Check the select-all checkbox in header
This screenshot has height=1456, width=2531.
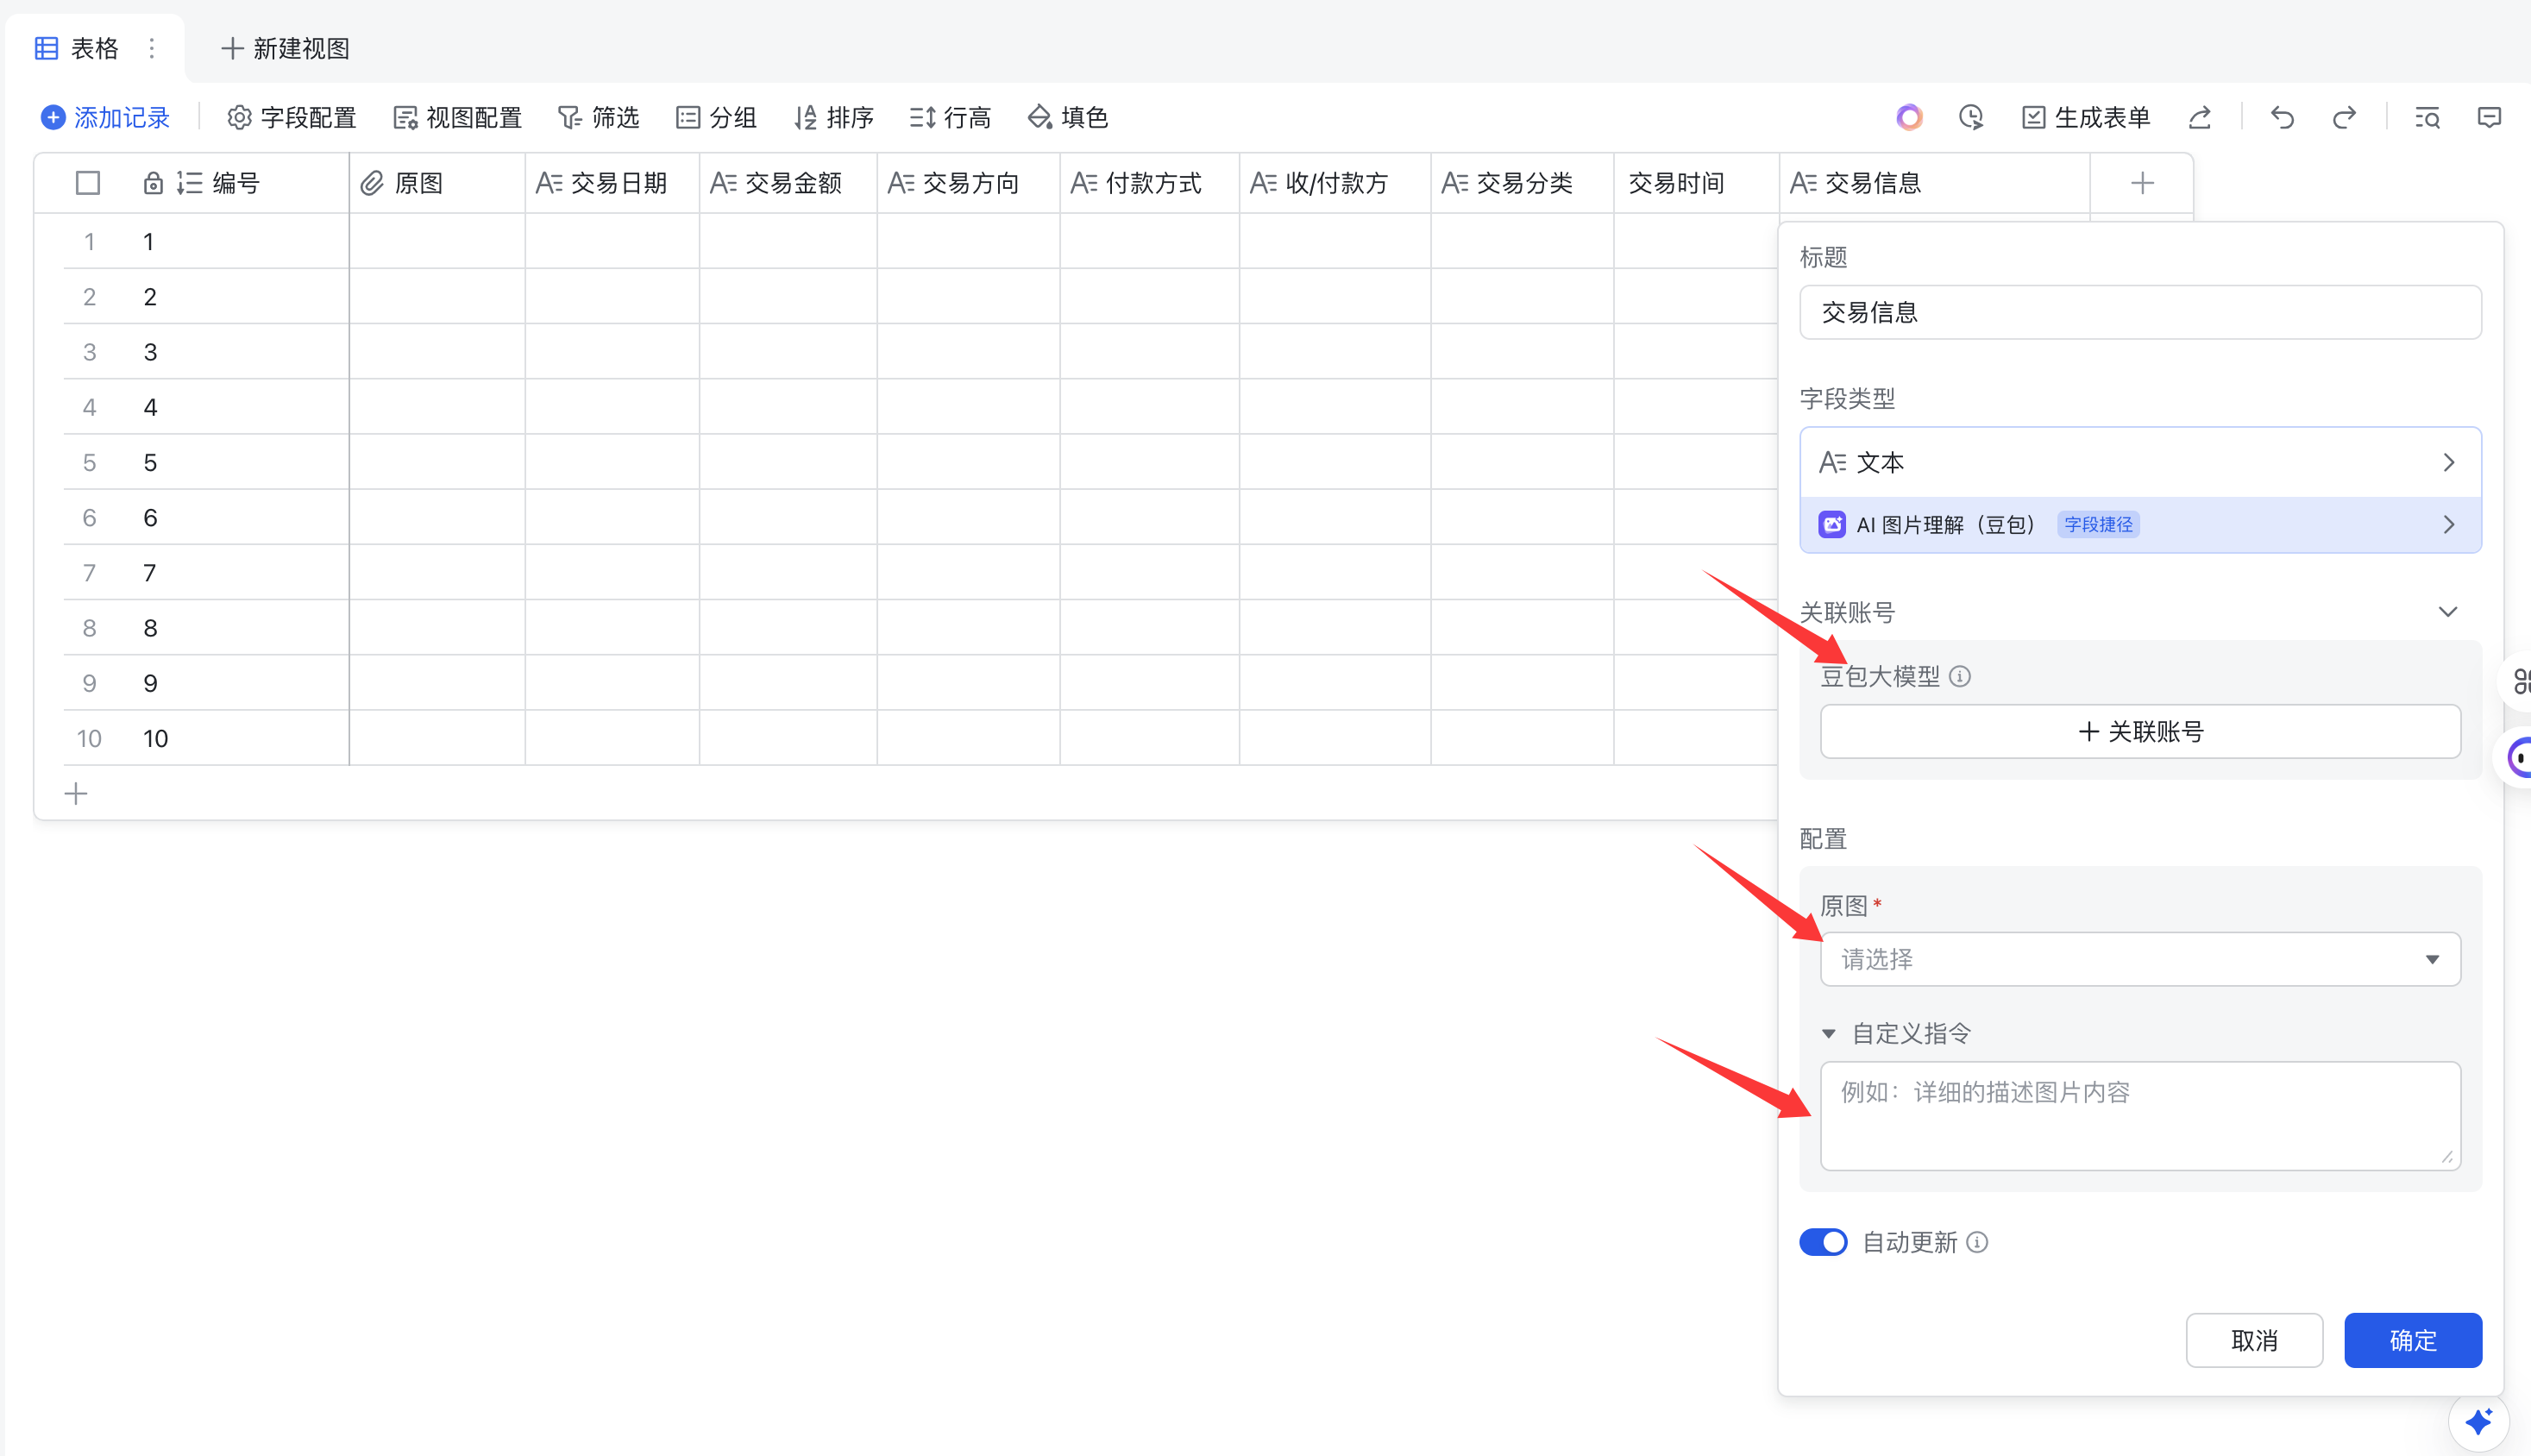tap(88, 183)
